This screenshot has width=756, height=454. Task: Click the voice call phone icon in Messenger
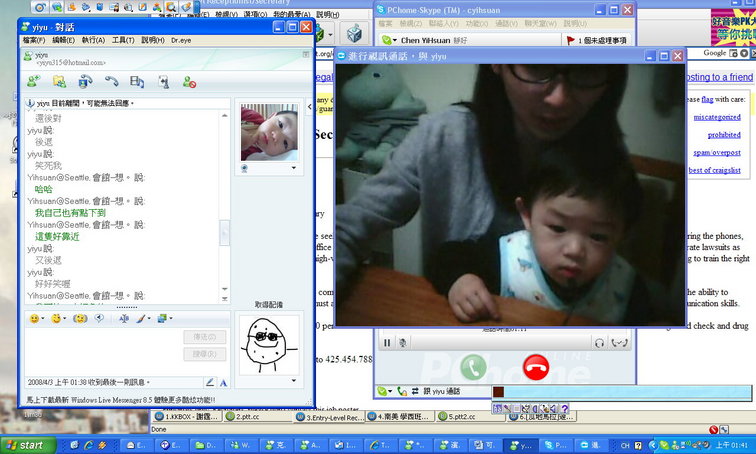[111, 82]
